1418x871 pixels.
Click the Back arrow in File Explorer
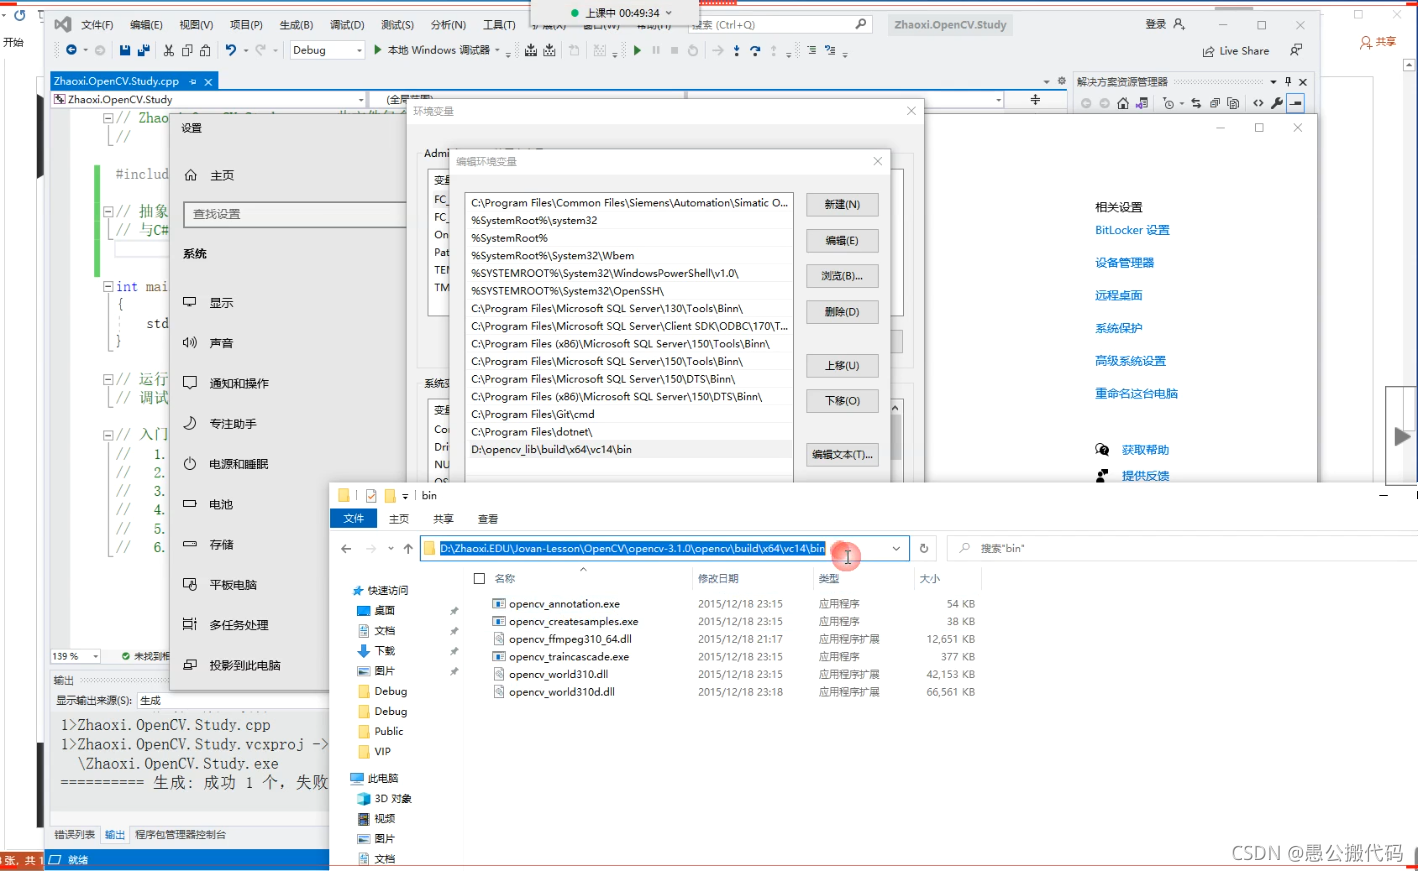[x=346, y=548]
